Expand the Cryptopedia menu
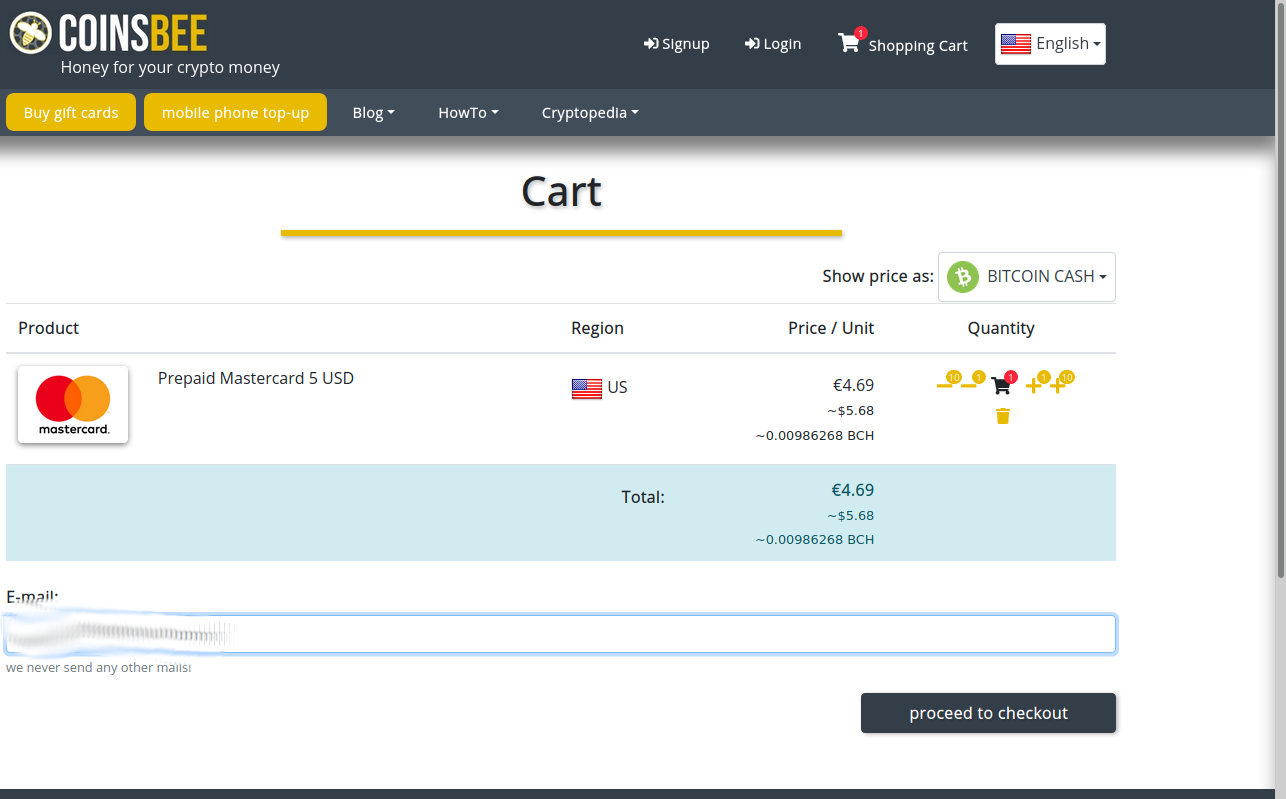 (x=590, y=113)
